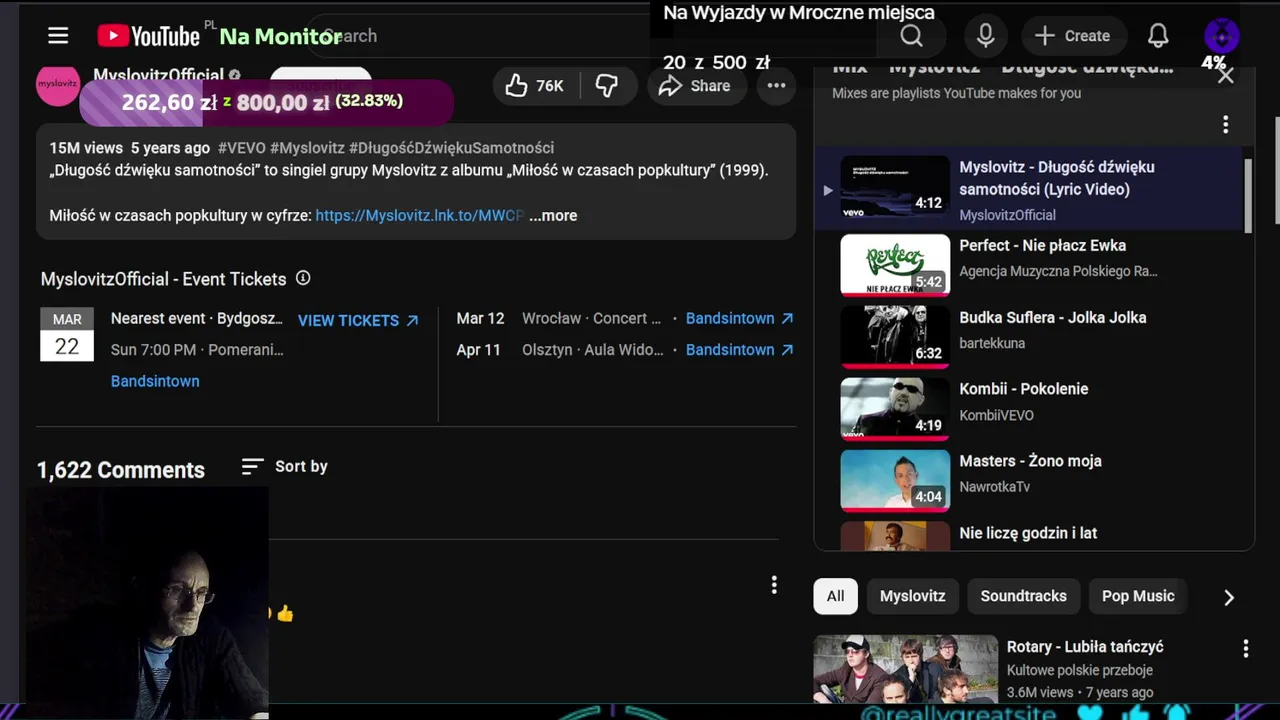Open the Create button
Screen dimensions: 1280x720
point(1072,36)
